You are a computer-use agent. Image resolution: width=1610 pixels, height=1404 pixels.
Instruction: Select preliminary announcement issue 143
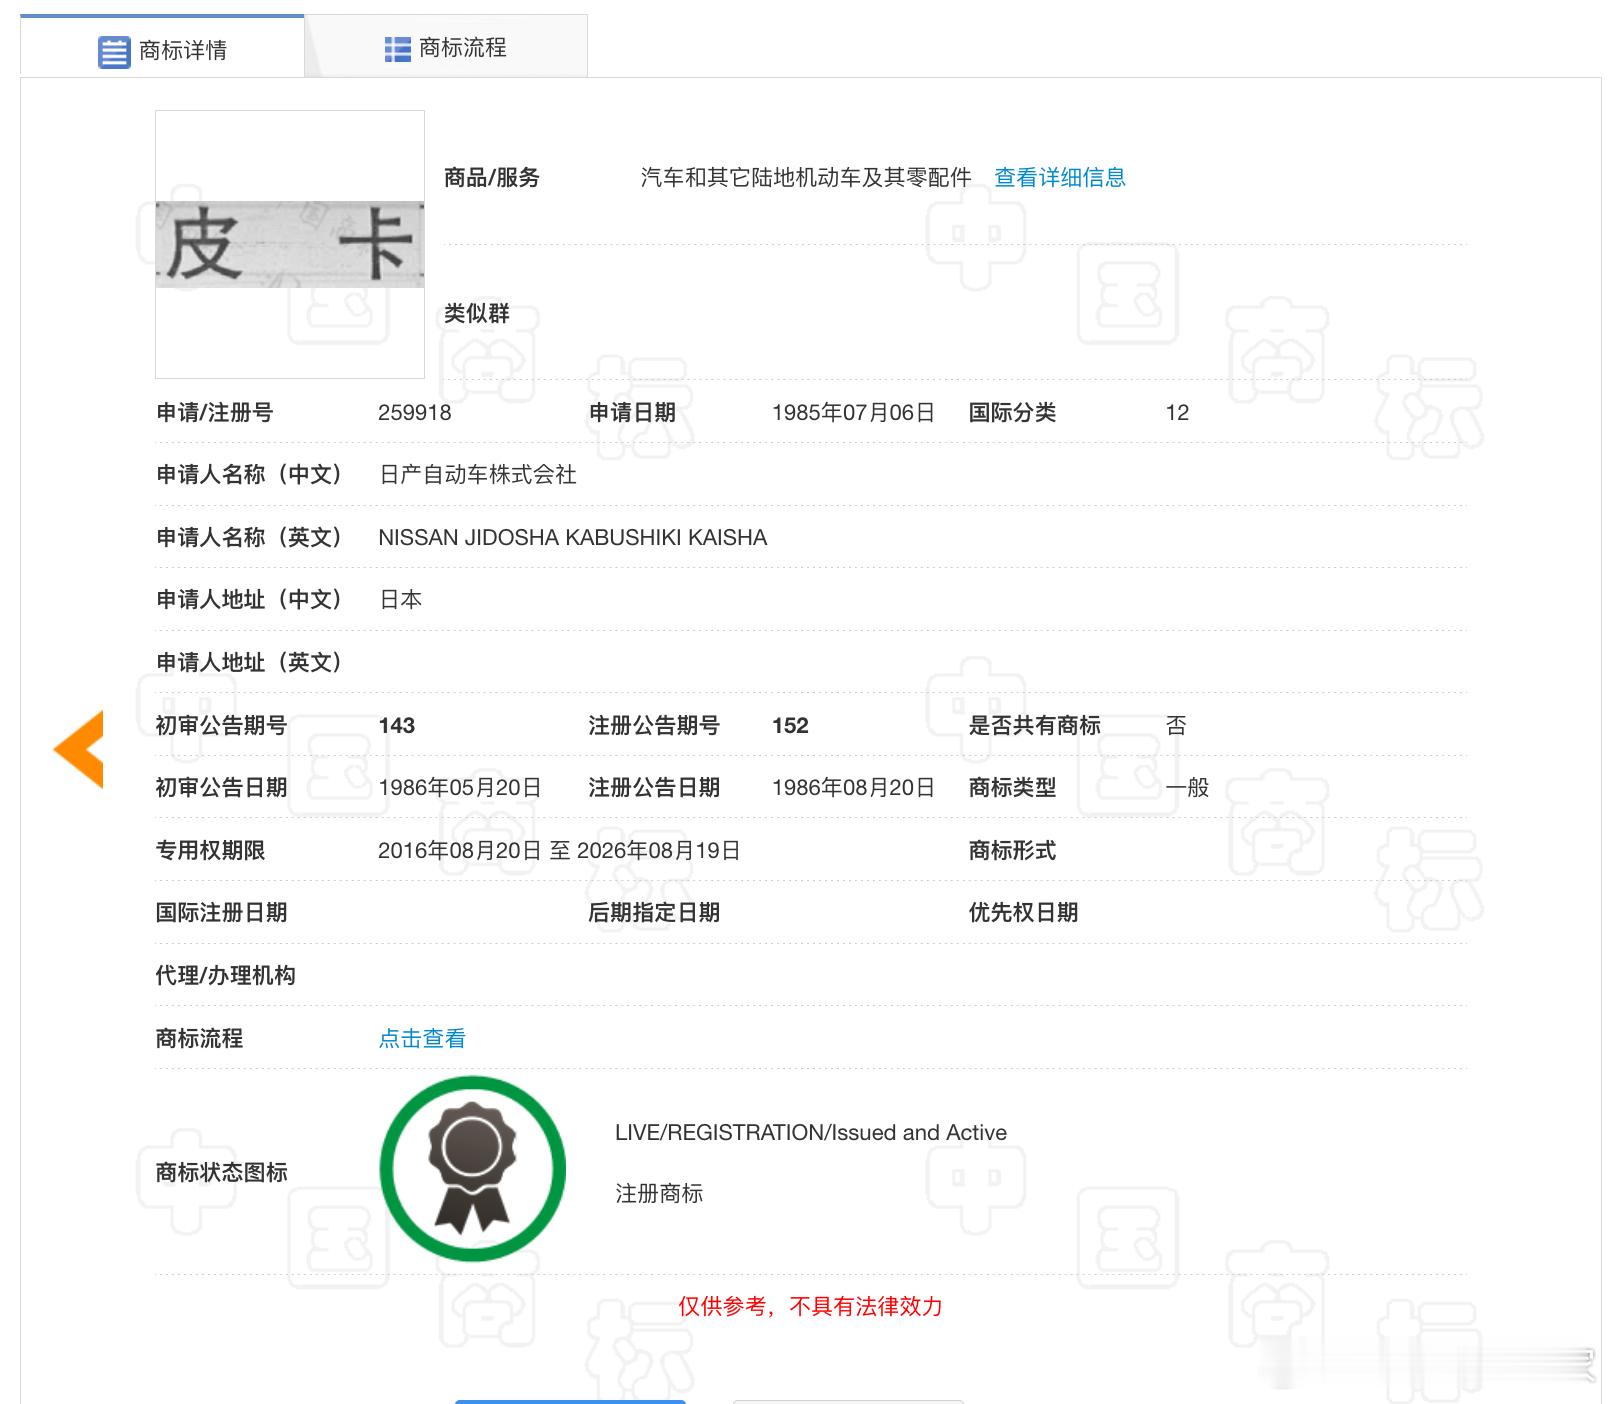(397, 726)
